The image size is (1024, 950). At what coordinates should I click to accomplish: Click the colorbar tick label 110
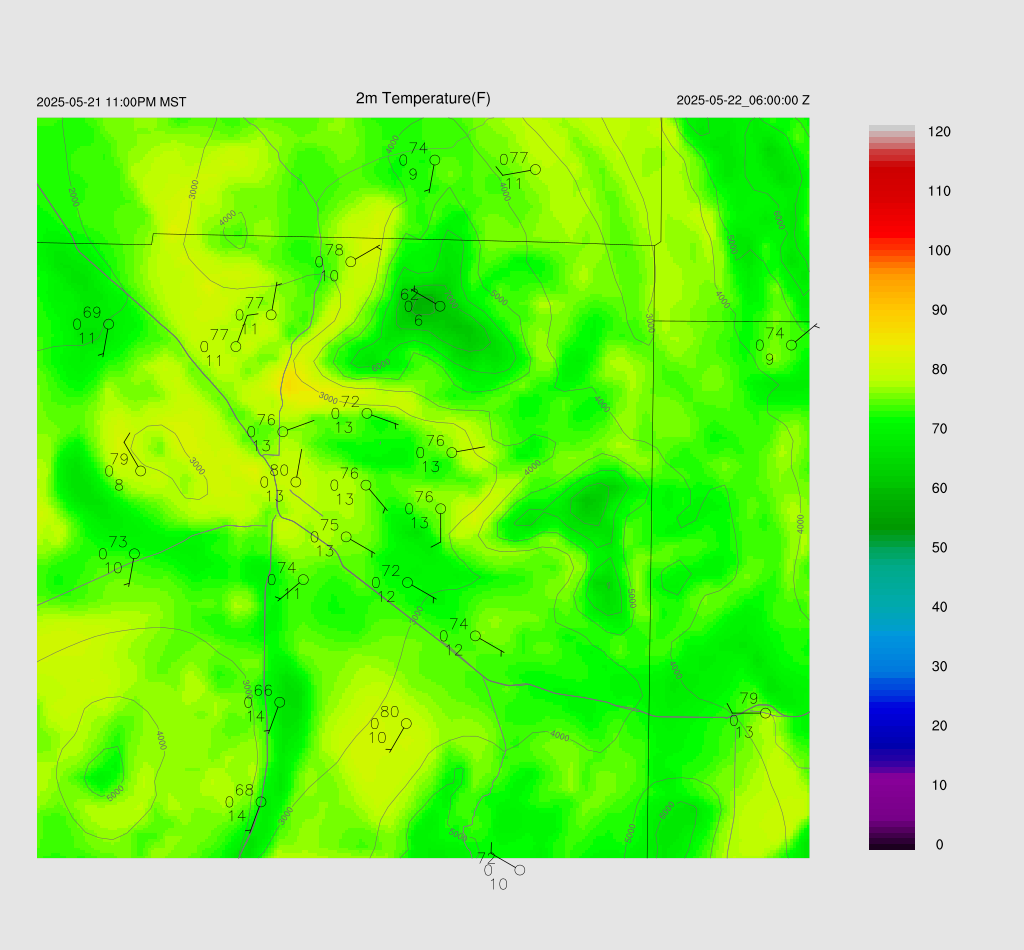939,191
